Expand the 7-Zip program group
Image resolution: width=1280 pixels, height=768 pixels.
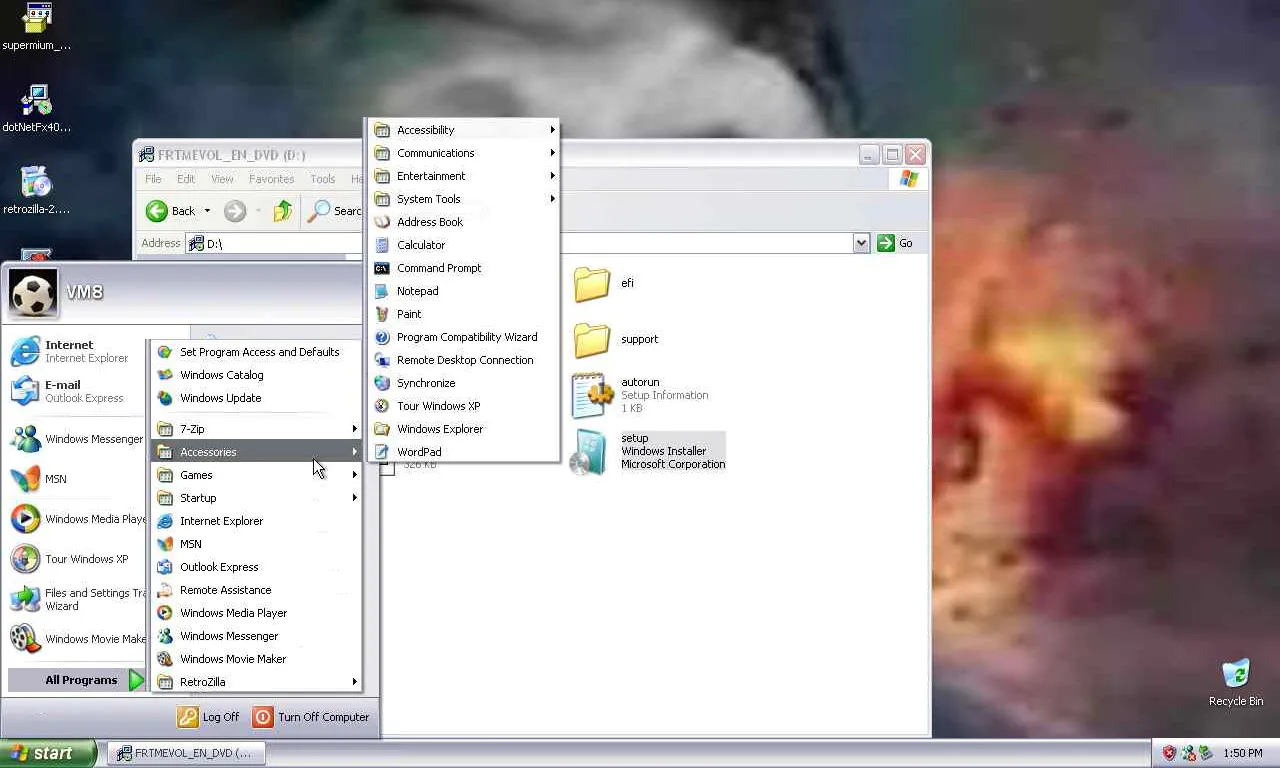coord(256,429)
